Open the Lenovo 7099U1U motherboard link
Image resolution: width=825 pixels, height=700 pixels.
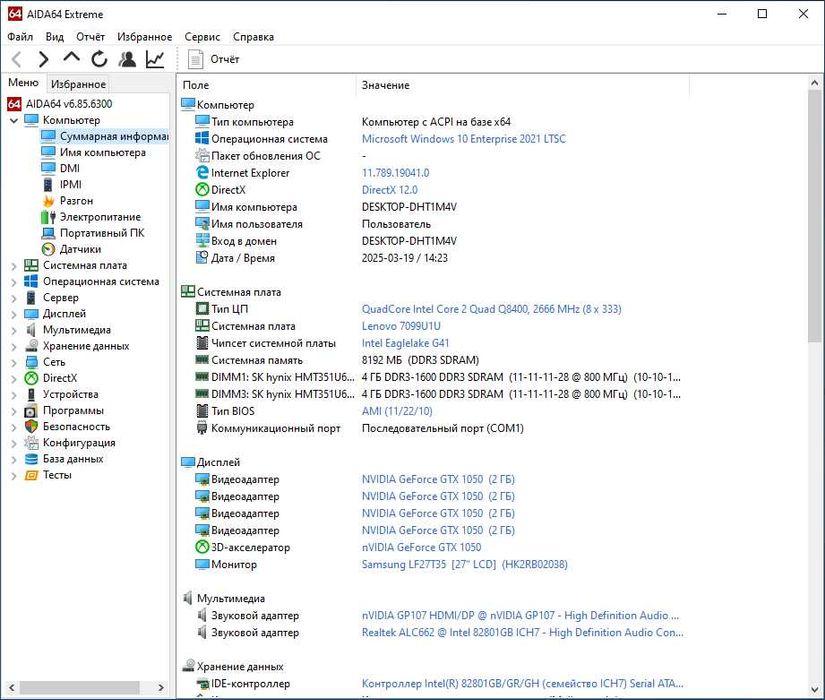click(x=401, y=326)
